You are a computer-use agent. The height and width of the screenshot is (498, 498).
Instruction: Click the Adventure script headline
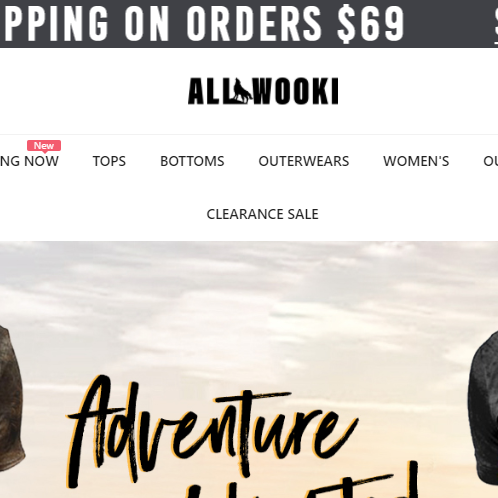(212, 432)
